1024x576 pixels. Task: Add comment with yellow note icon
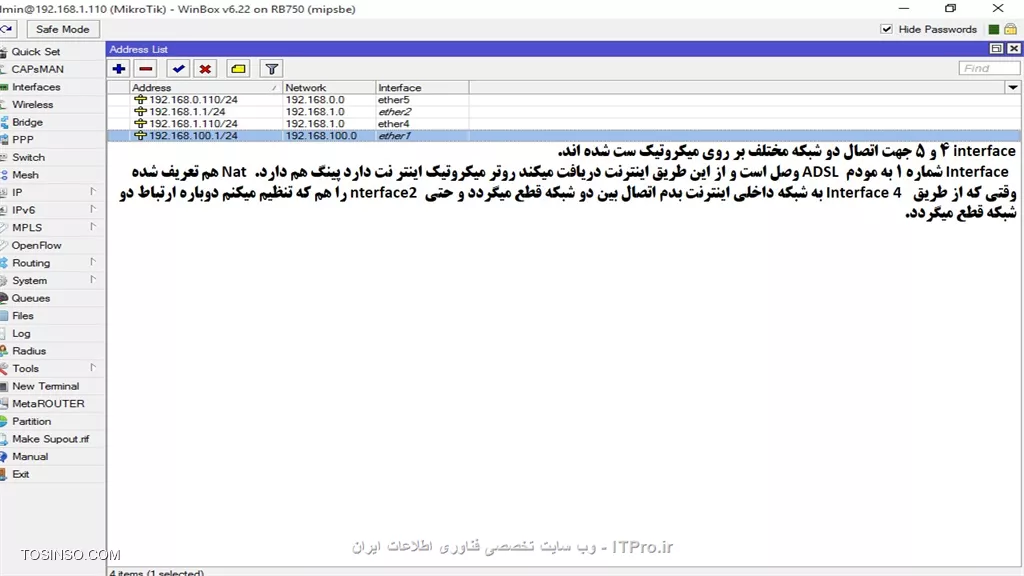click(238, 69)
